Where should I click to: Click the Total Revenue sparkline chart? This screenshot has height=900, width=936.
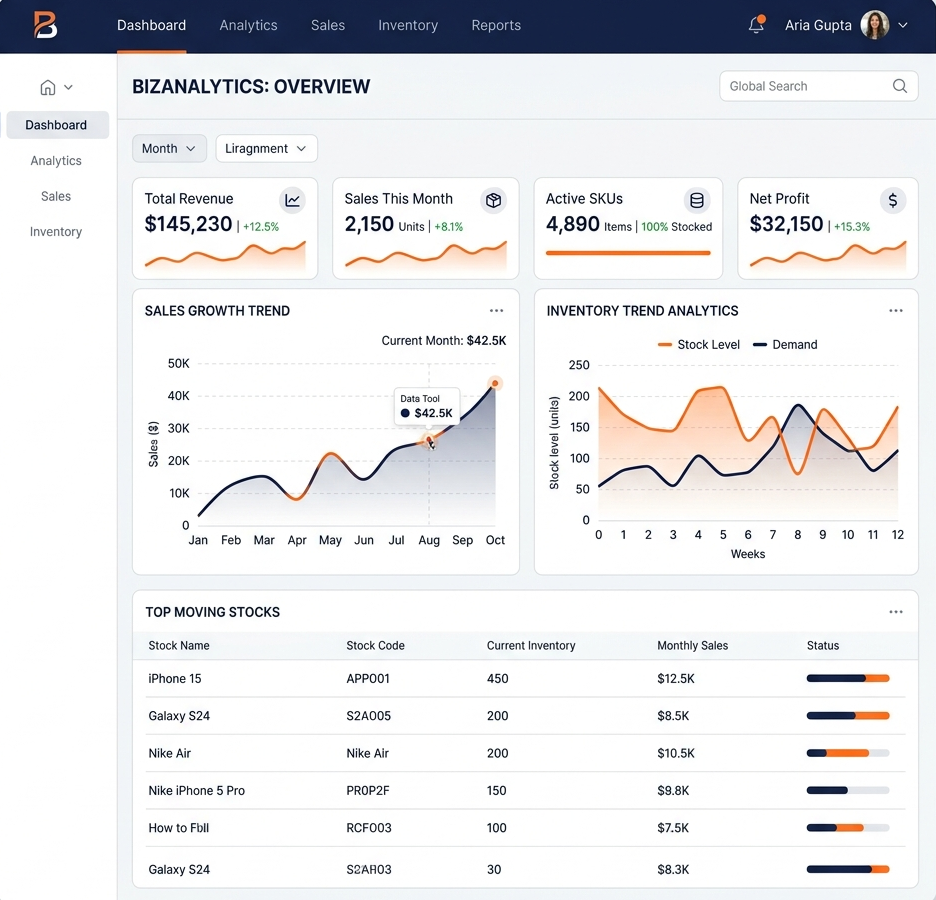point(225,255)
